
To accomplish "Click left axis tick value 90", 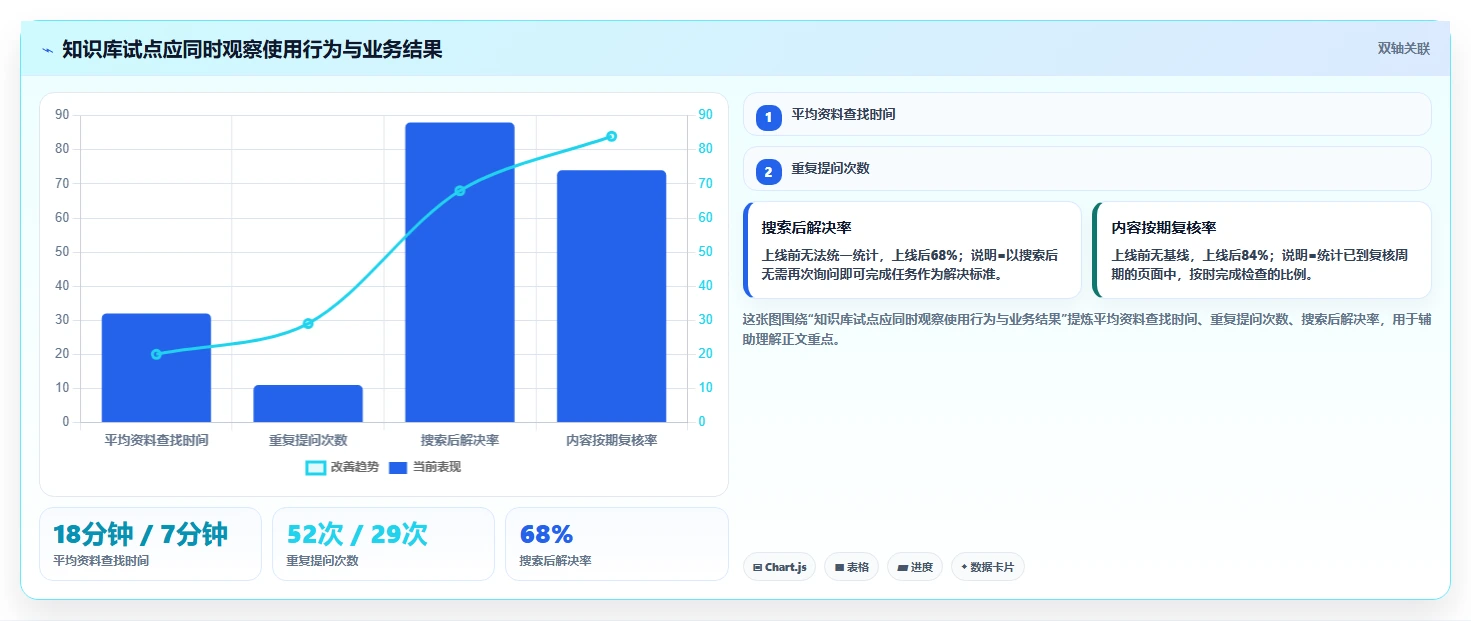I will pos(62,115).
